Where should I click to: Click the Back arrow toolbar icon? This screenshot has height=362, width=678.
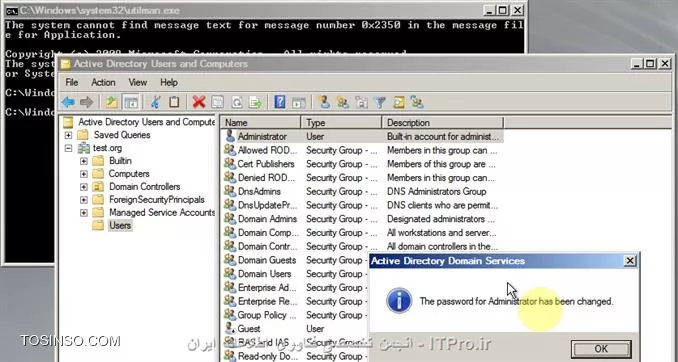click(68, 103)
